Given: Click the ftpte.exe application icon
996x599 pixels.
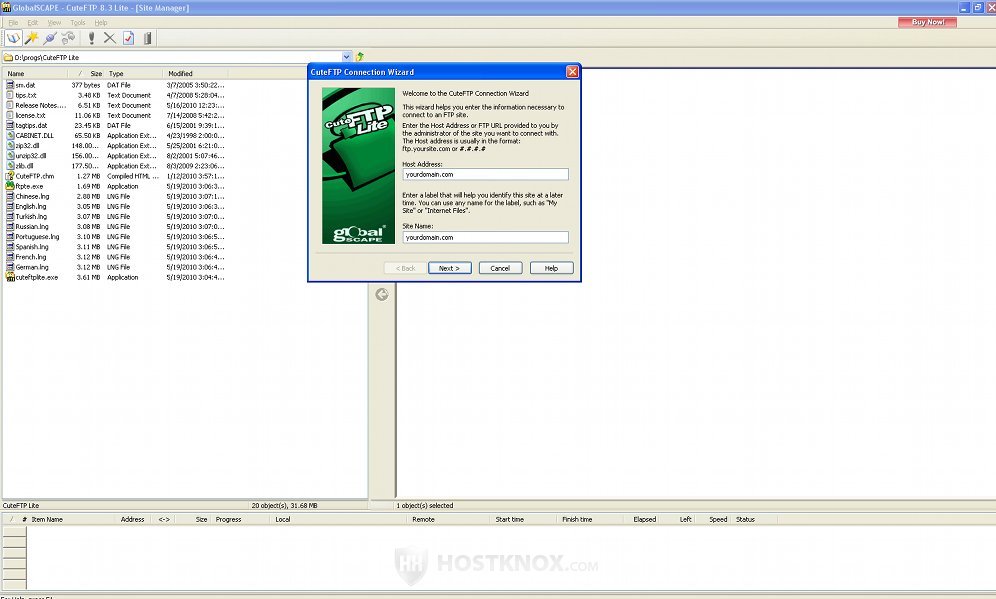Looking at the screenshot, I should [10, 186].
